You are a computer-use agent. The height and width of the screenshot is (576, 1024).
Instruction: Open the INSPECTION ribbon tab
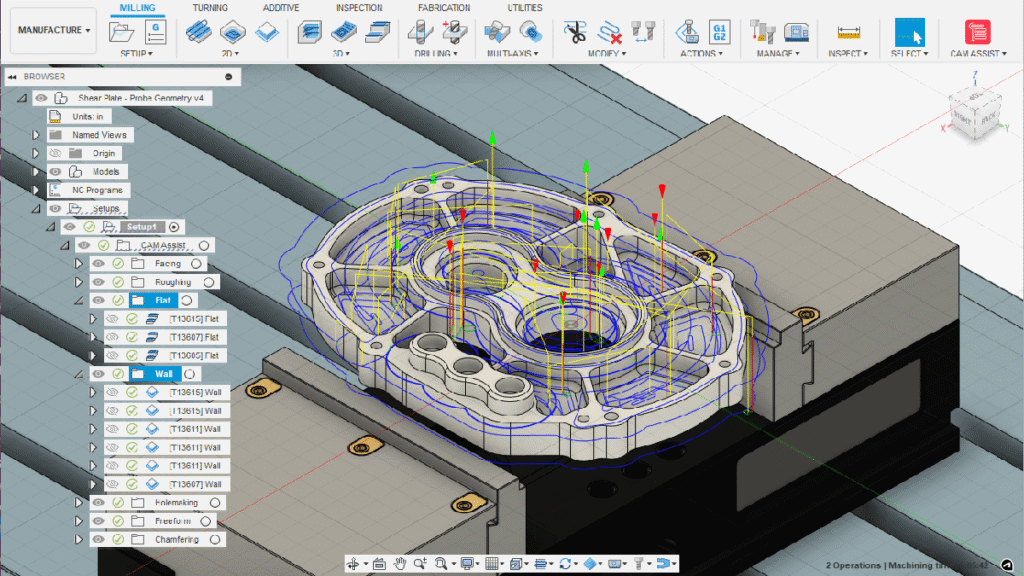point(359,7)
